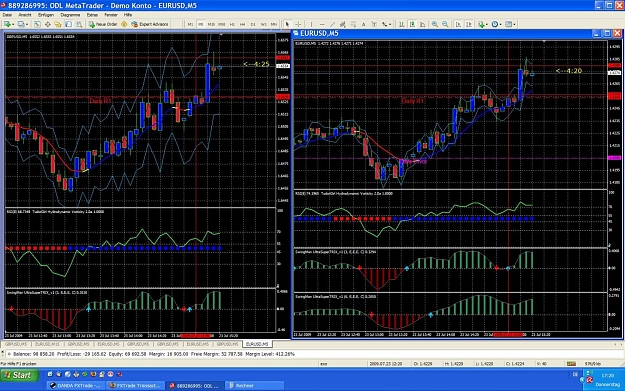Choose the D1 timeframe
This screenshot has height=391, width=625.
click(253, 24)
